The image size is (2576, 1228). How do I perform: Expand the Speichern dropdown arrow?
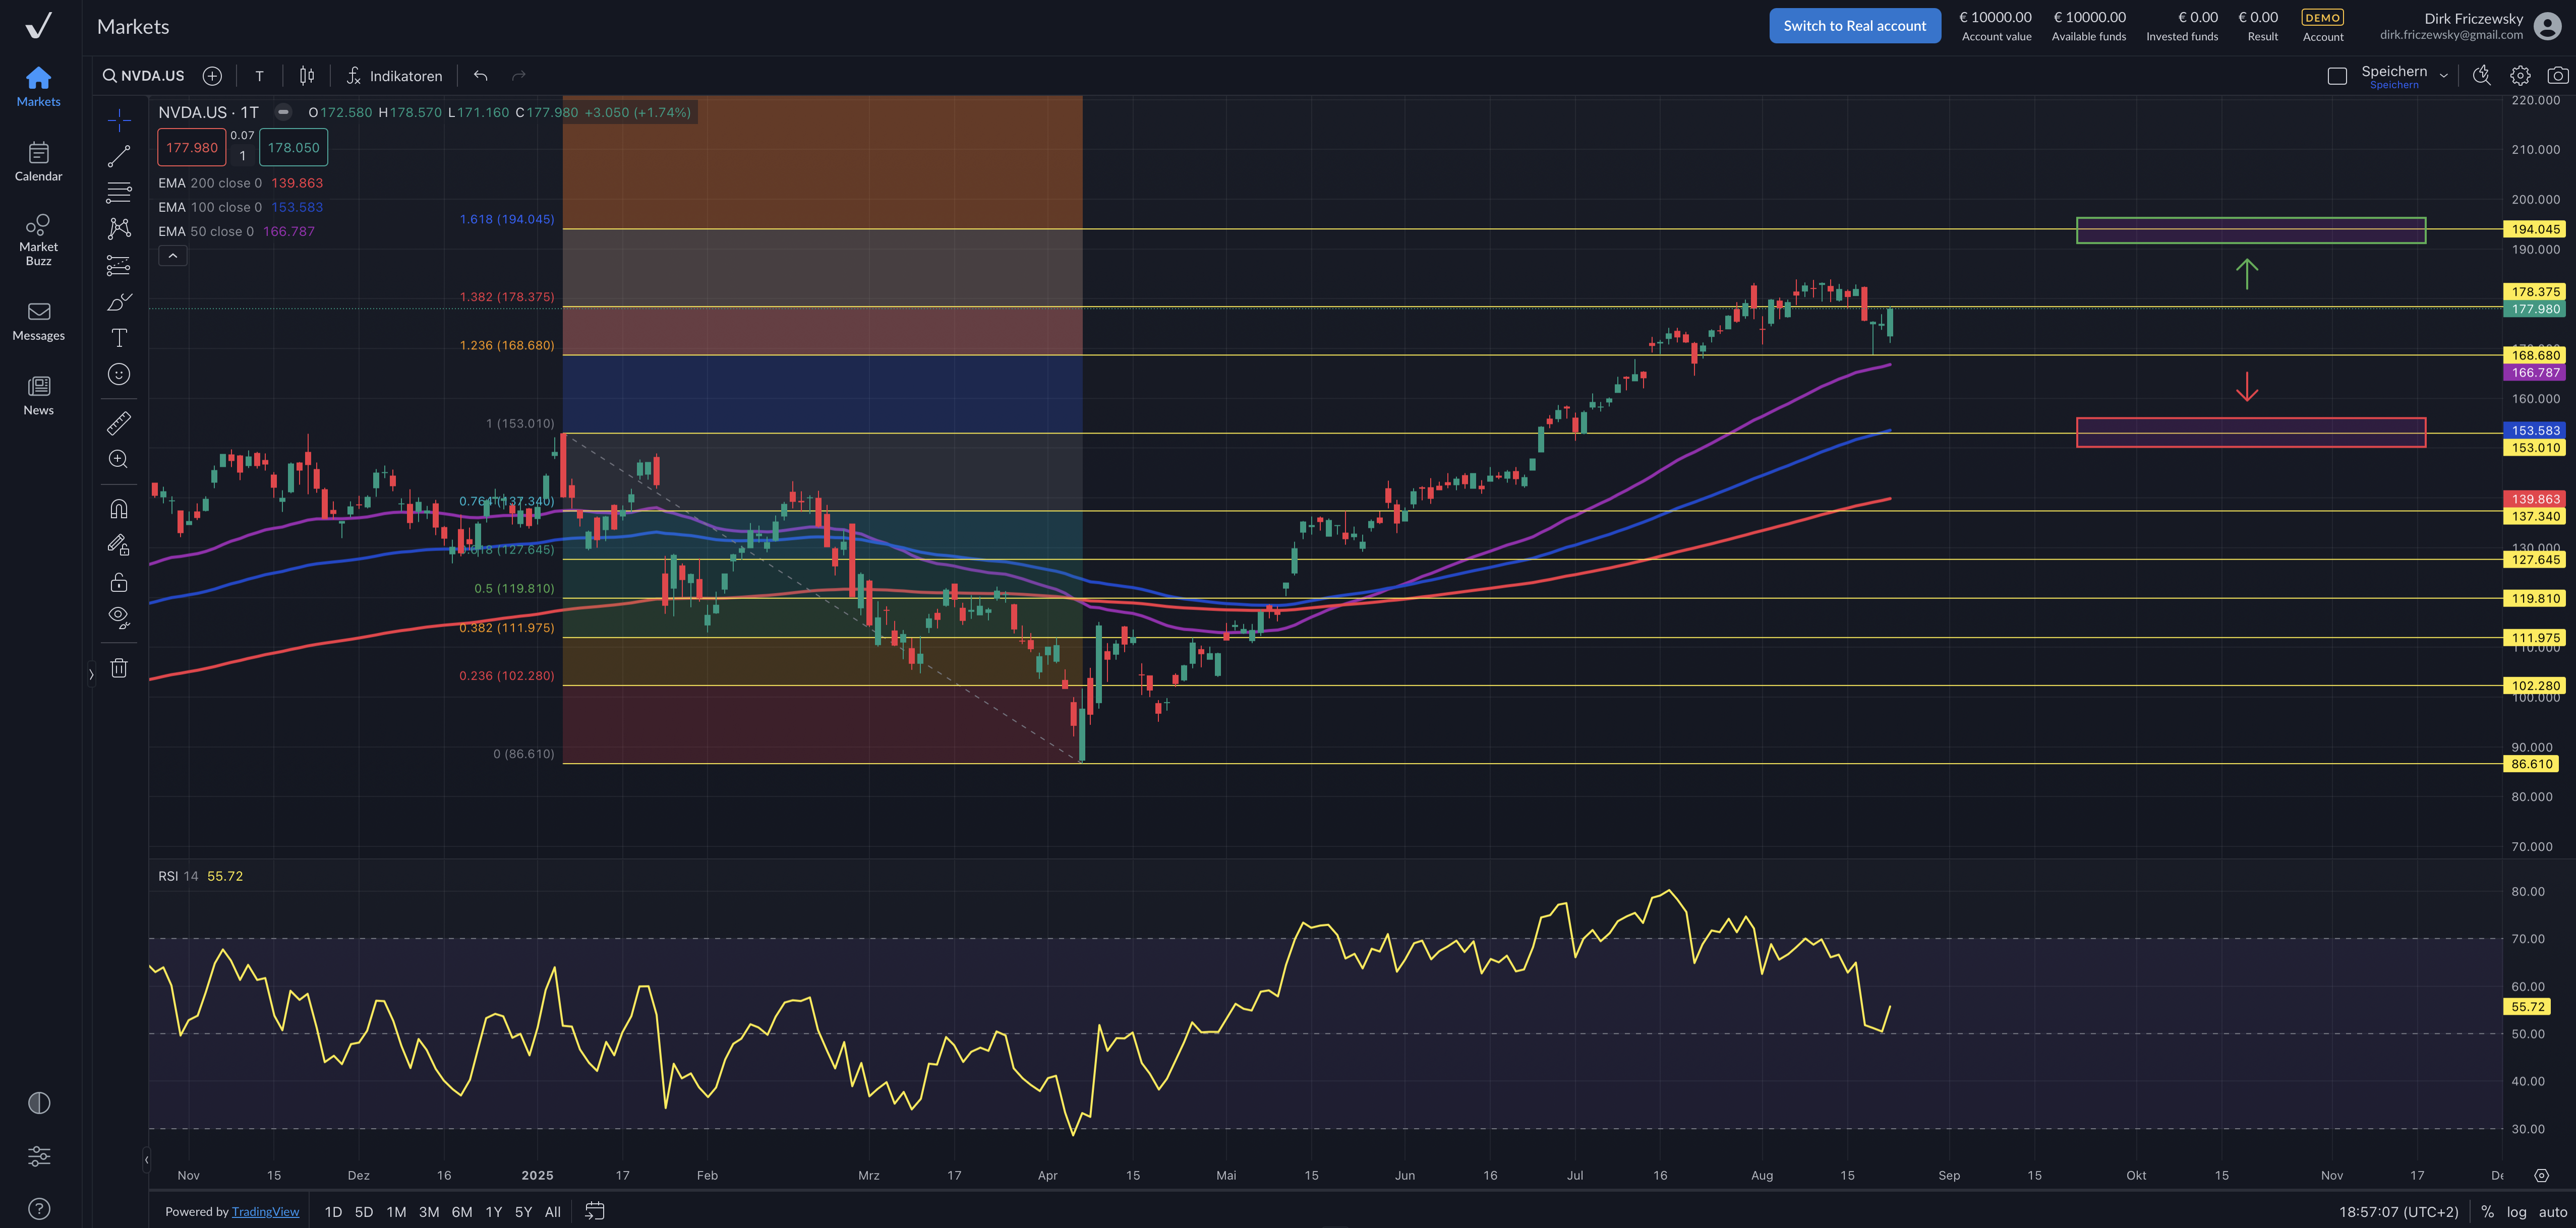[2443, 76]
